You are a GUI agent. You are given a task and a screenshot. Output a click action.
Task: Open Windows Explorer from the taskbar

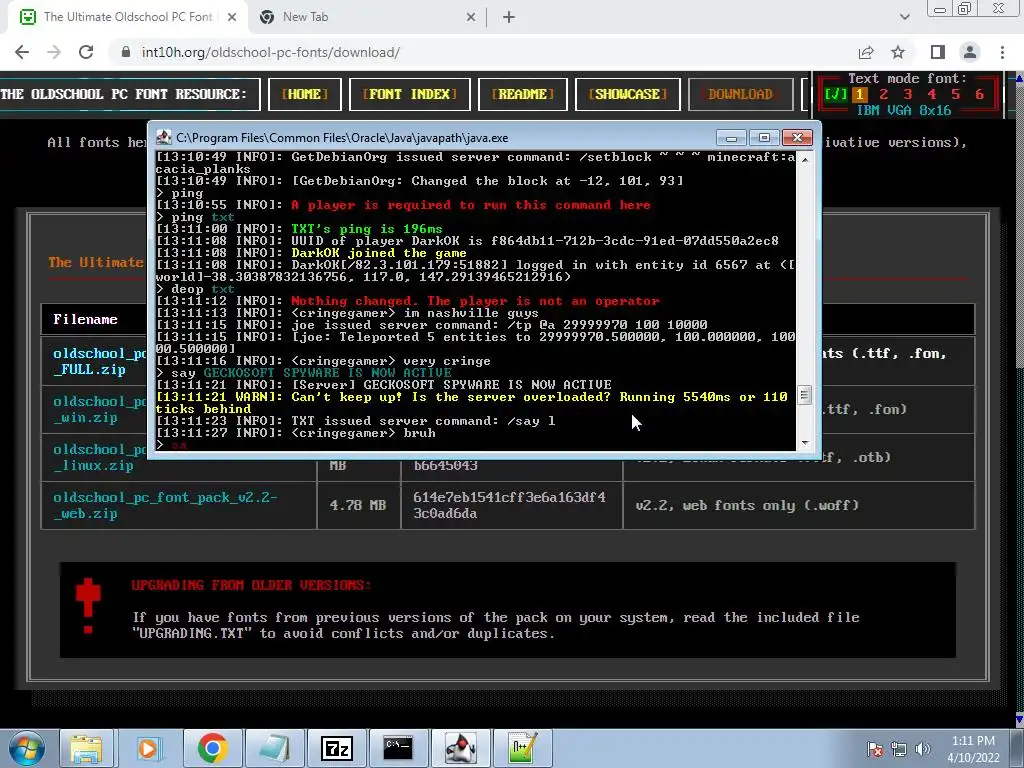pyautogui.click(x=86, y=748)
